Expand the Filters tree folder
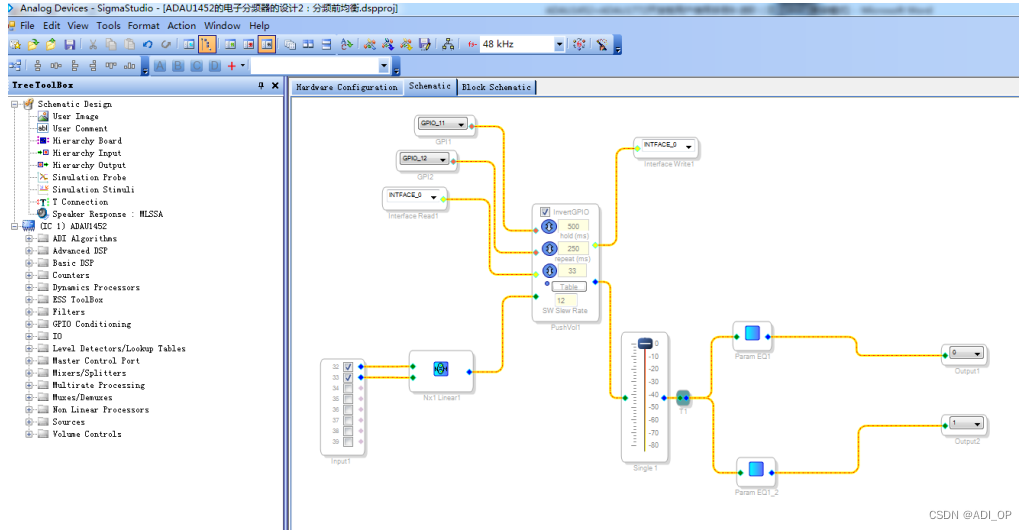This screenshot has height=530, width=1027. [x=29, y=312]
